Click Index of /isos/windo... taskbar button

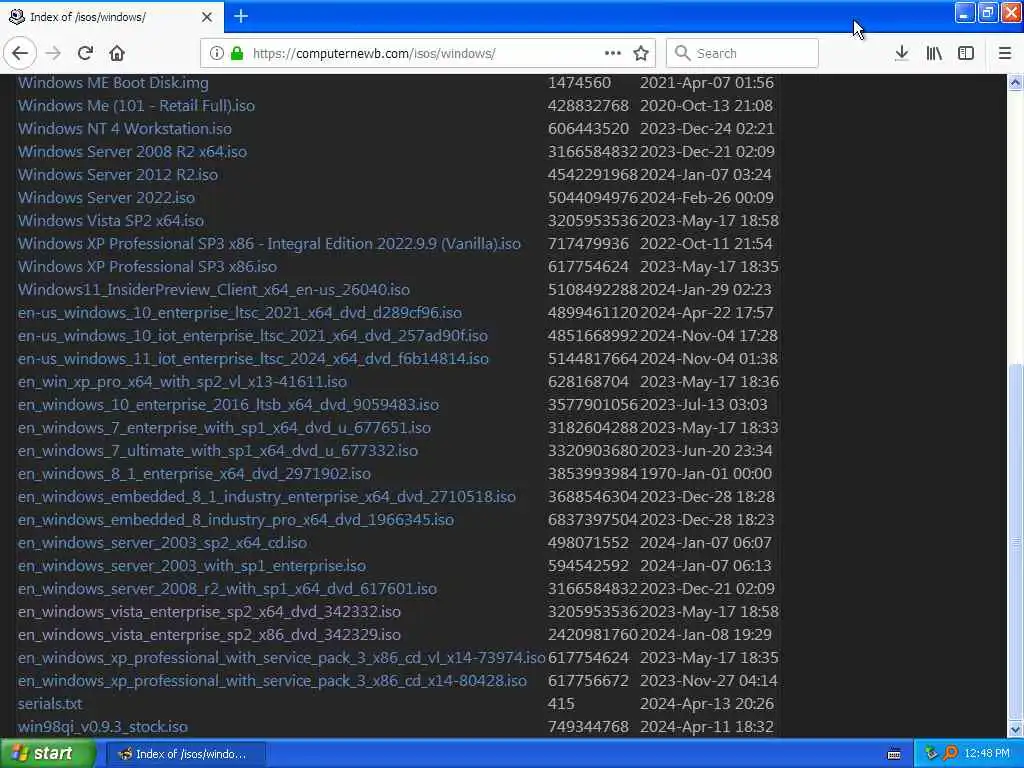185,754
